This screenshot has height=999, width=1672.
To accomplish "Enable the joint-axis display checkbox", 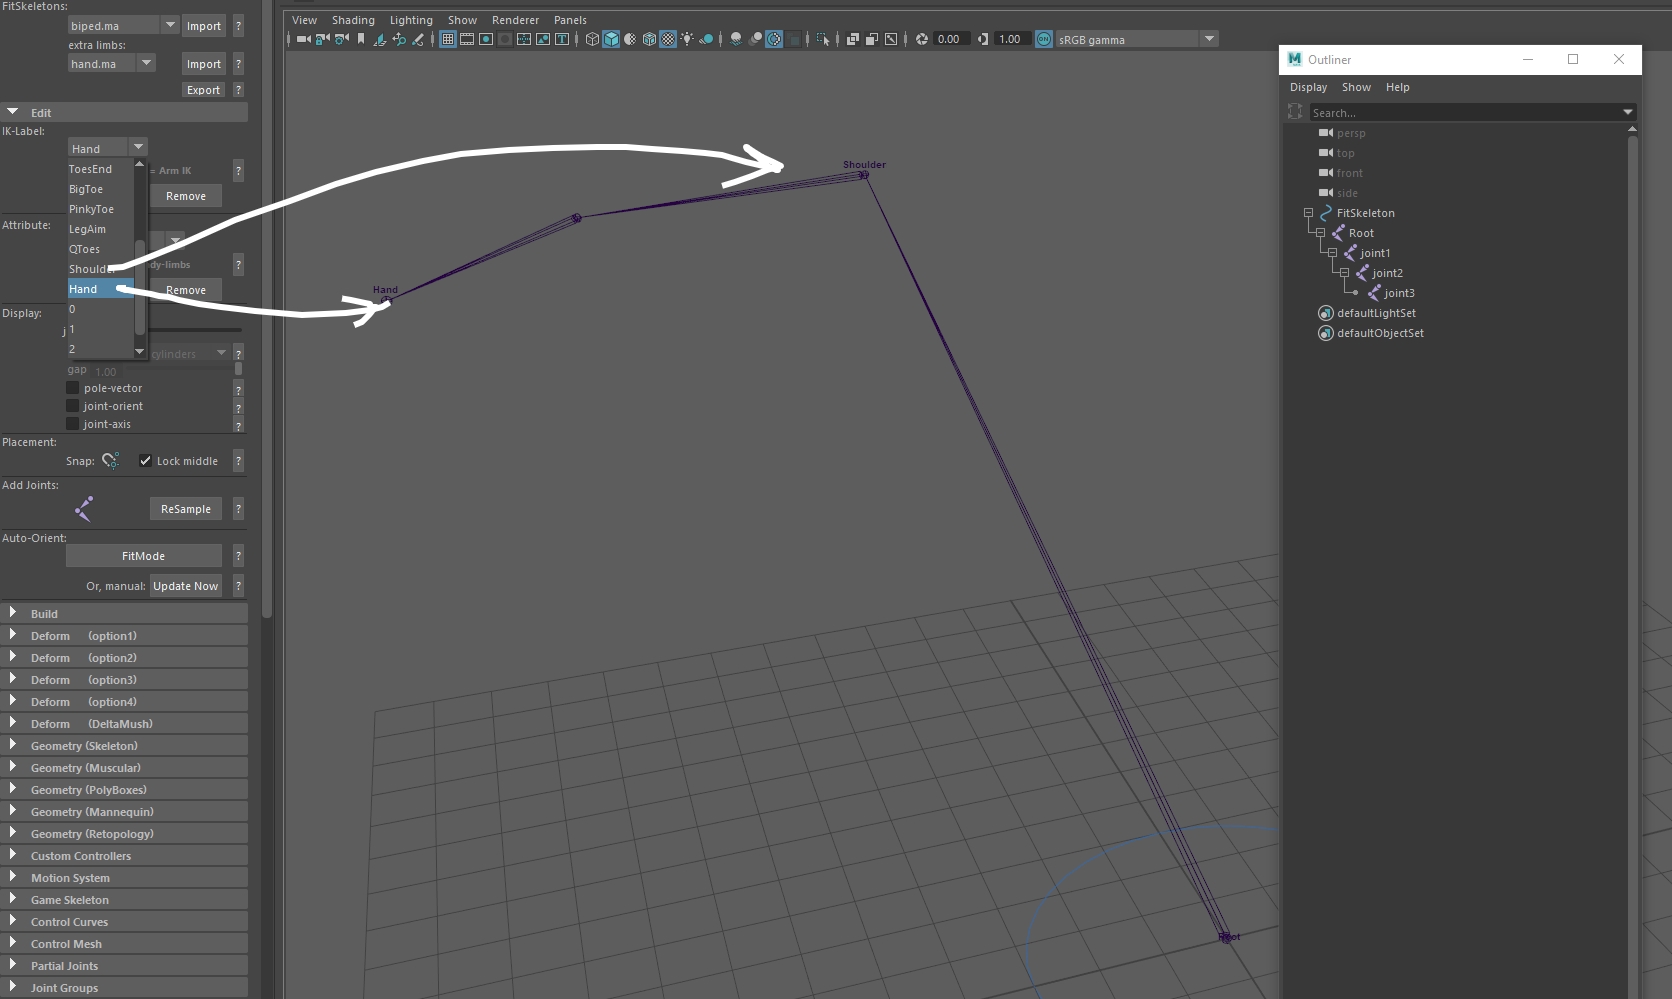I will click(x=72, y=424).
